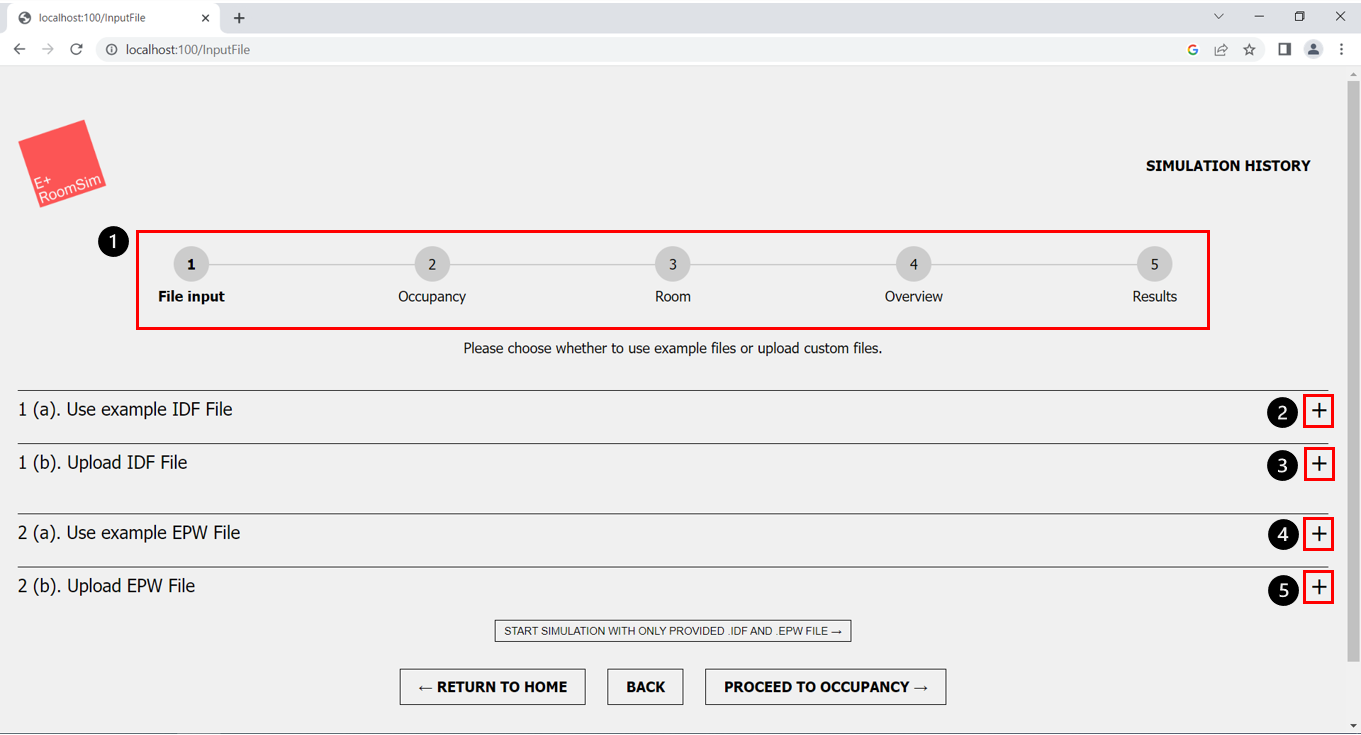The height and width of the screenshot is (735, 1361).
Task: Select step 4 Overview in the progress stepper
Action: [913, 264]
